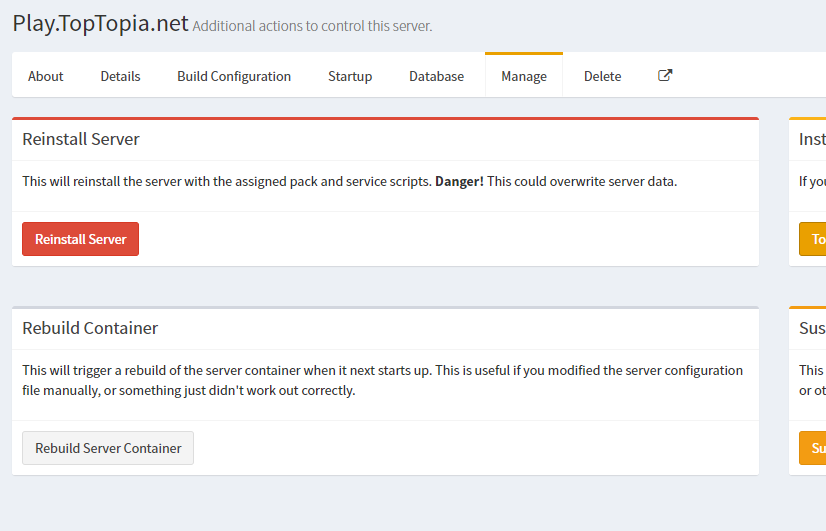826x531 pixels.
Task: Open the Details tab
Action: 120,76
